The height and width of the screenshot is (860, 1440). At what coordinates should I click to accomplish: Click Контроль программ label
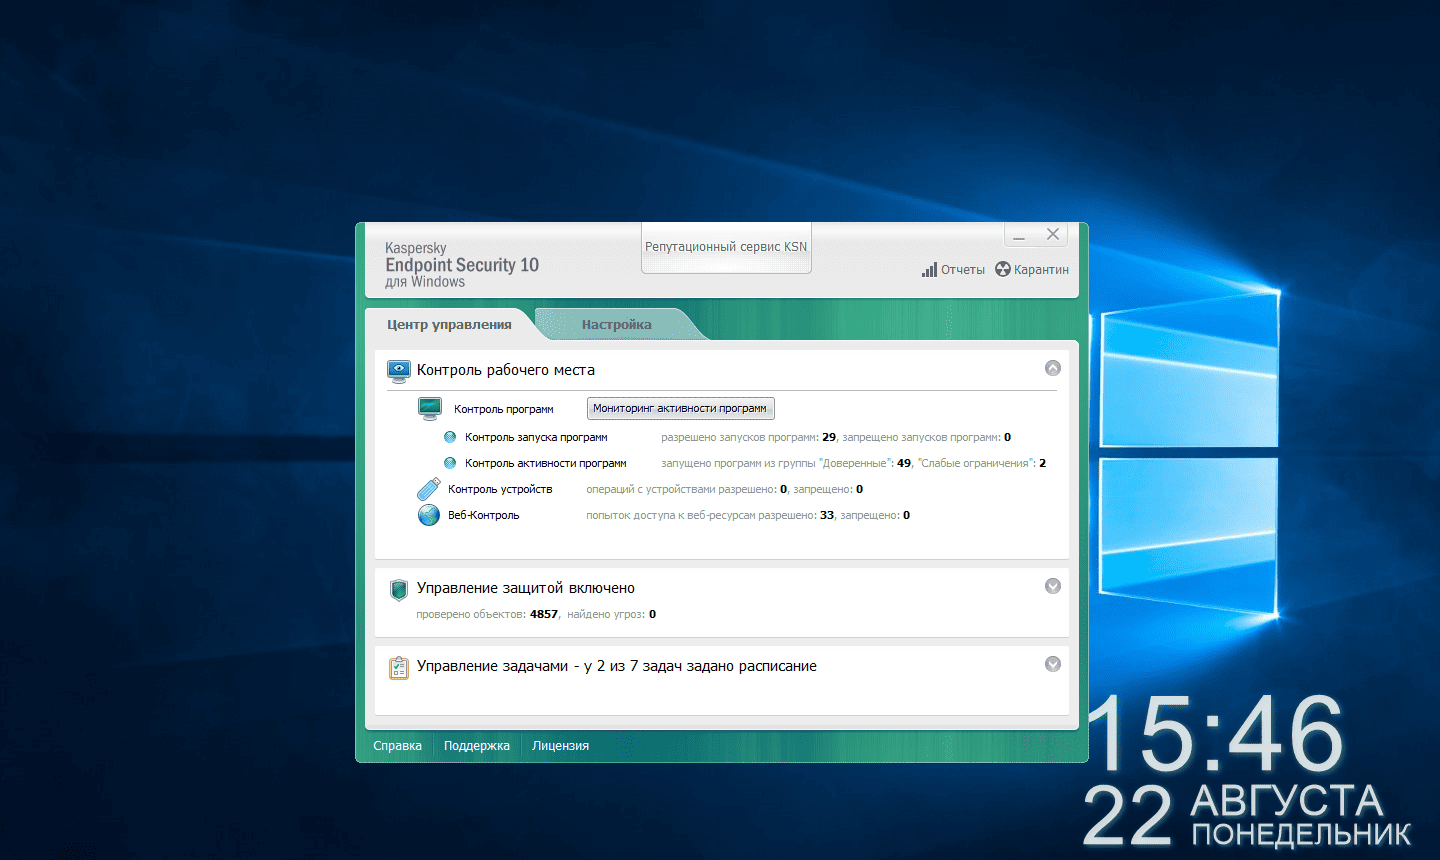504,409
